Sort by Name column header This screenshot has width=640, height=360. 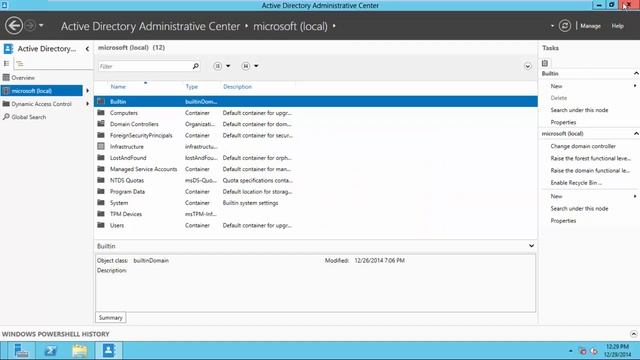tap(118, 87)
